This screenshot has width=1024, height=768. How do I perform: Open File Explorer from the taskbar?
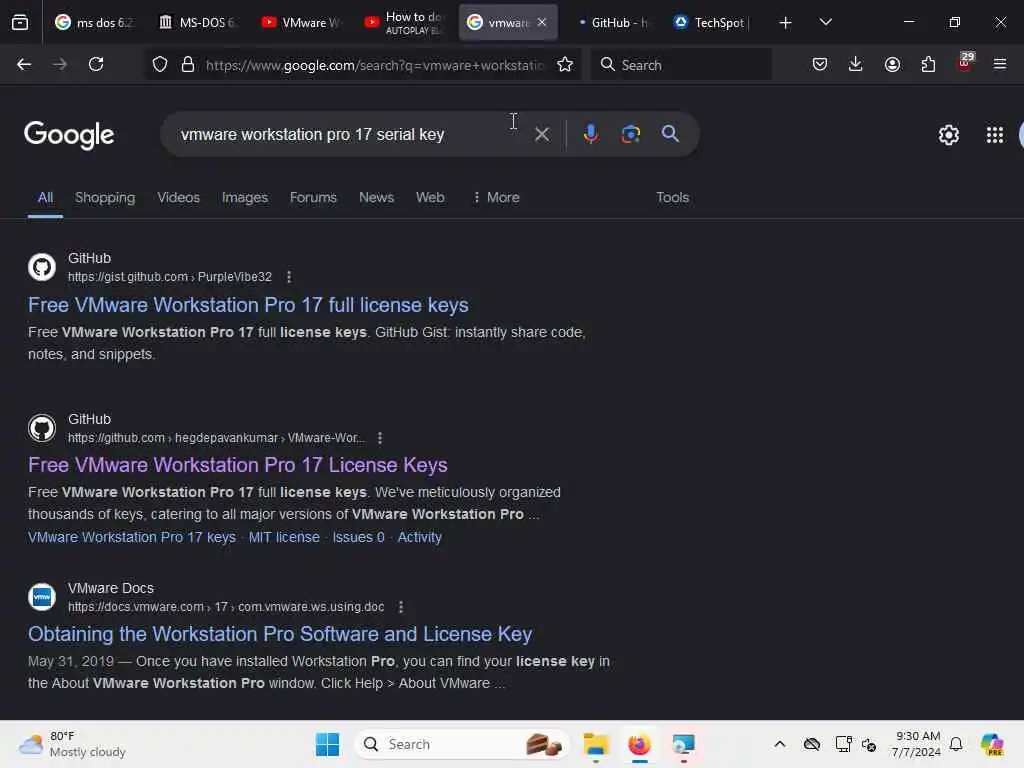596,744
